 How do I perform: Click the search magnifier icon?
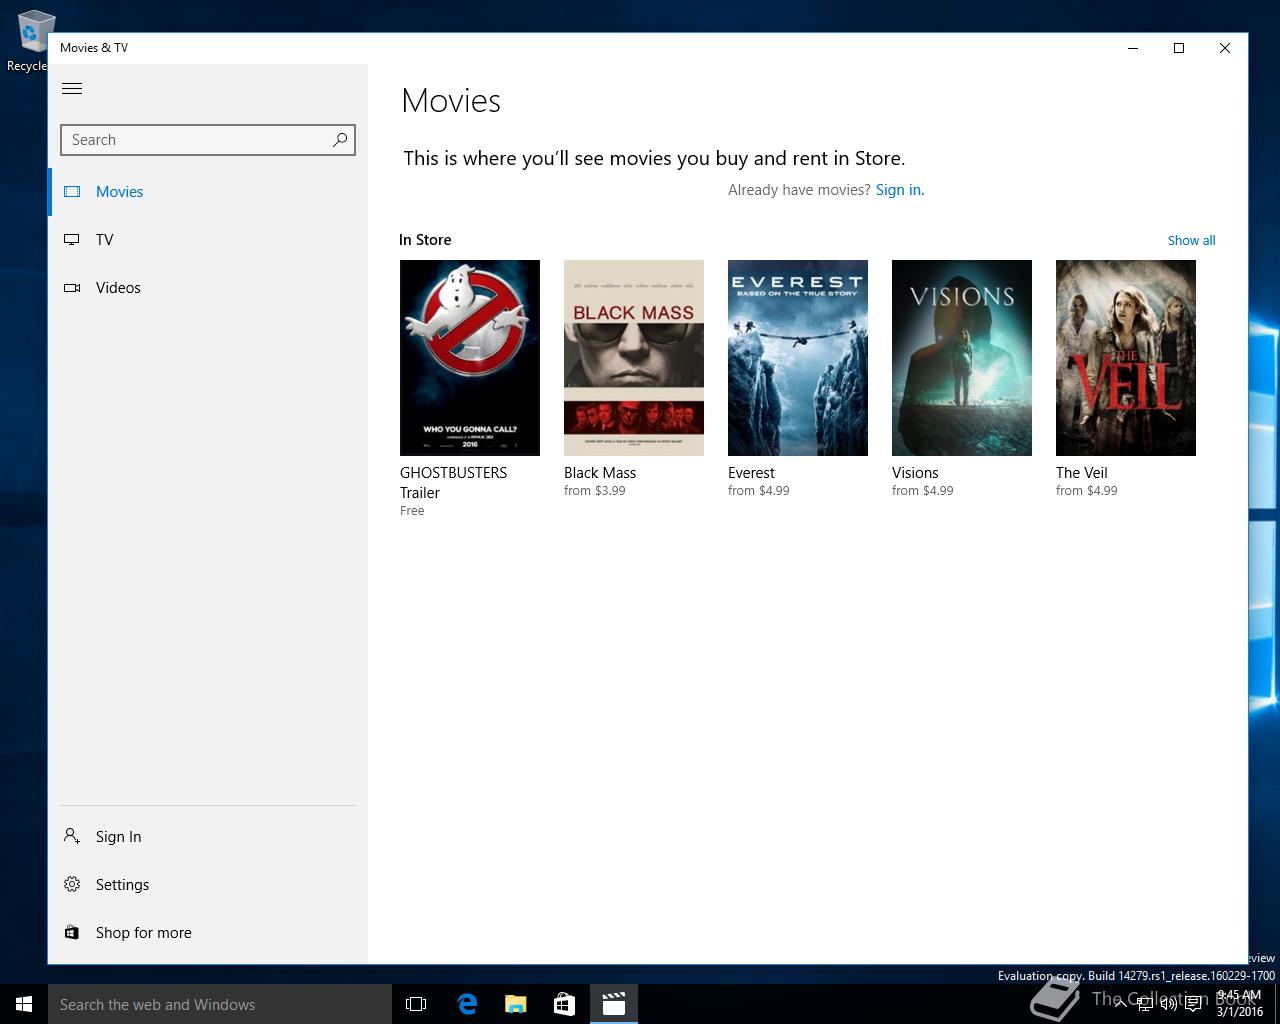340,140
